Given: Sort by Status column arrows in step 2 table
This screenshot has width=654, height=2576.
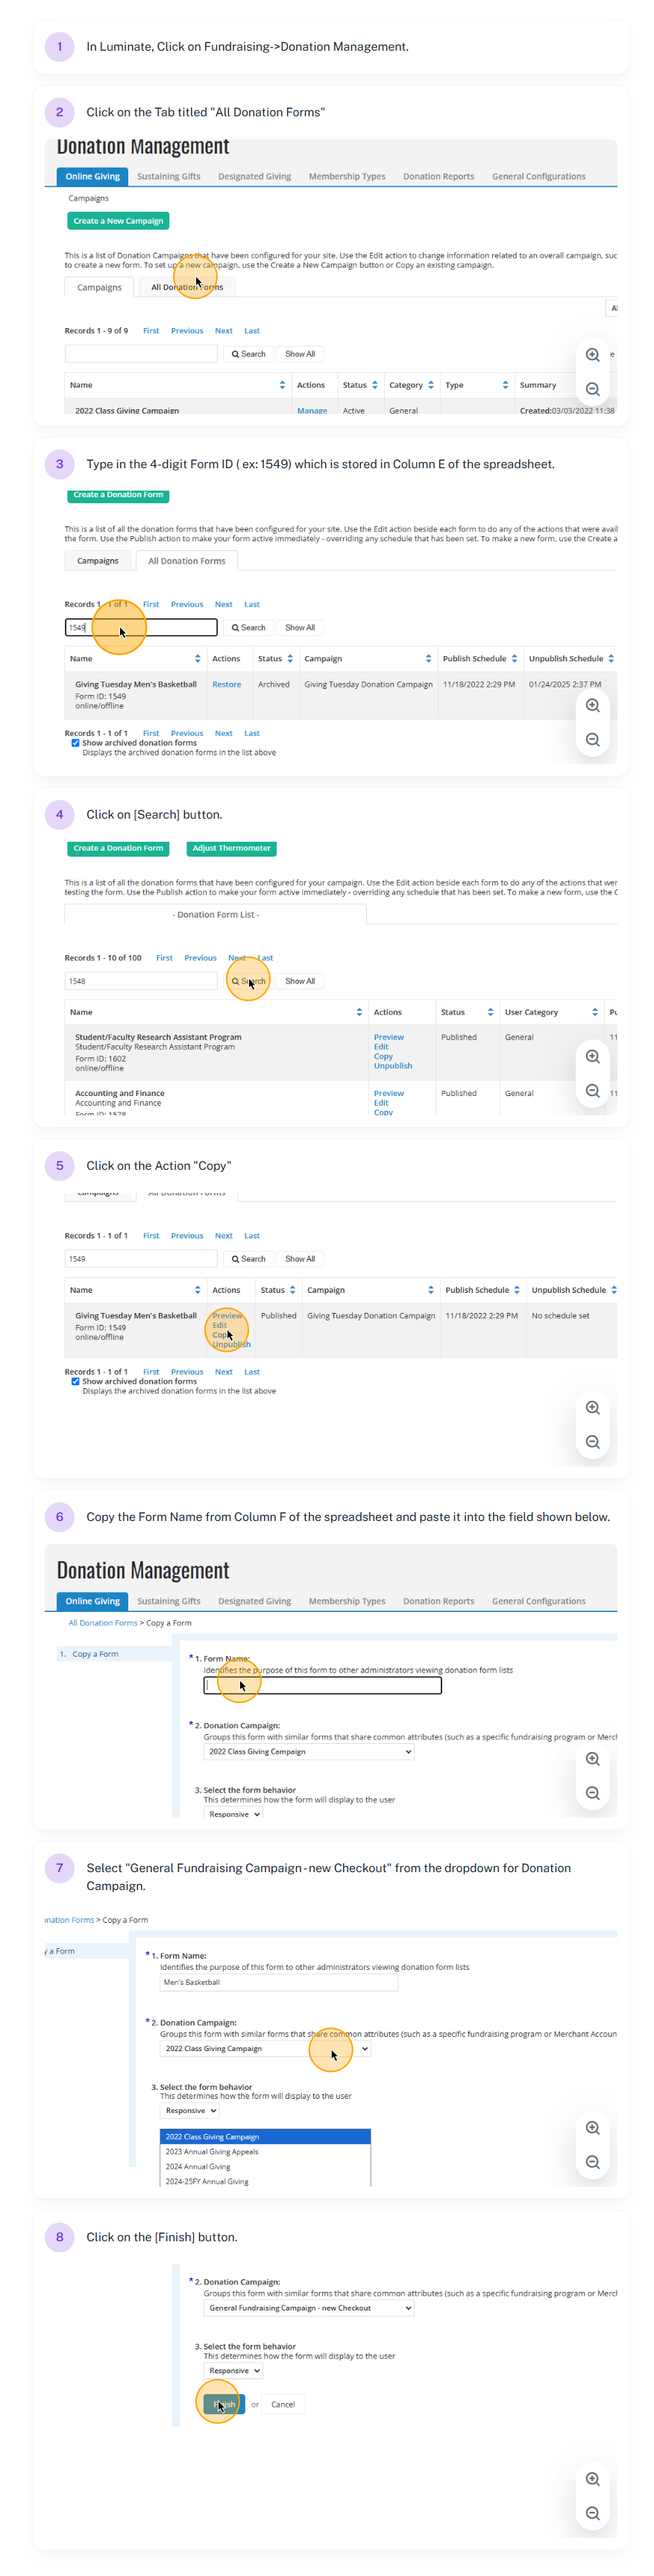Looking at the screenshot, I should click(375, 385).
